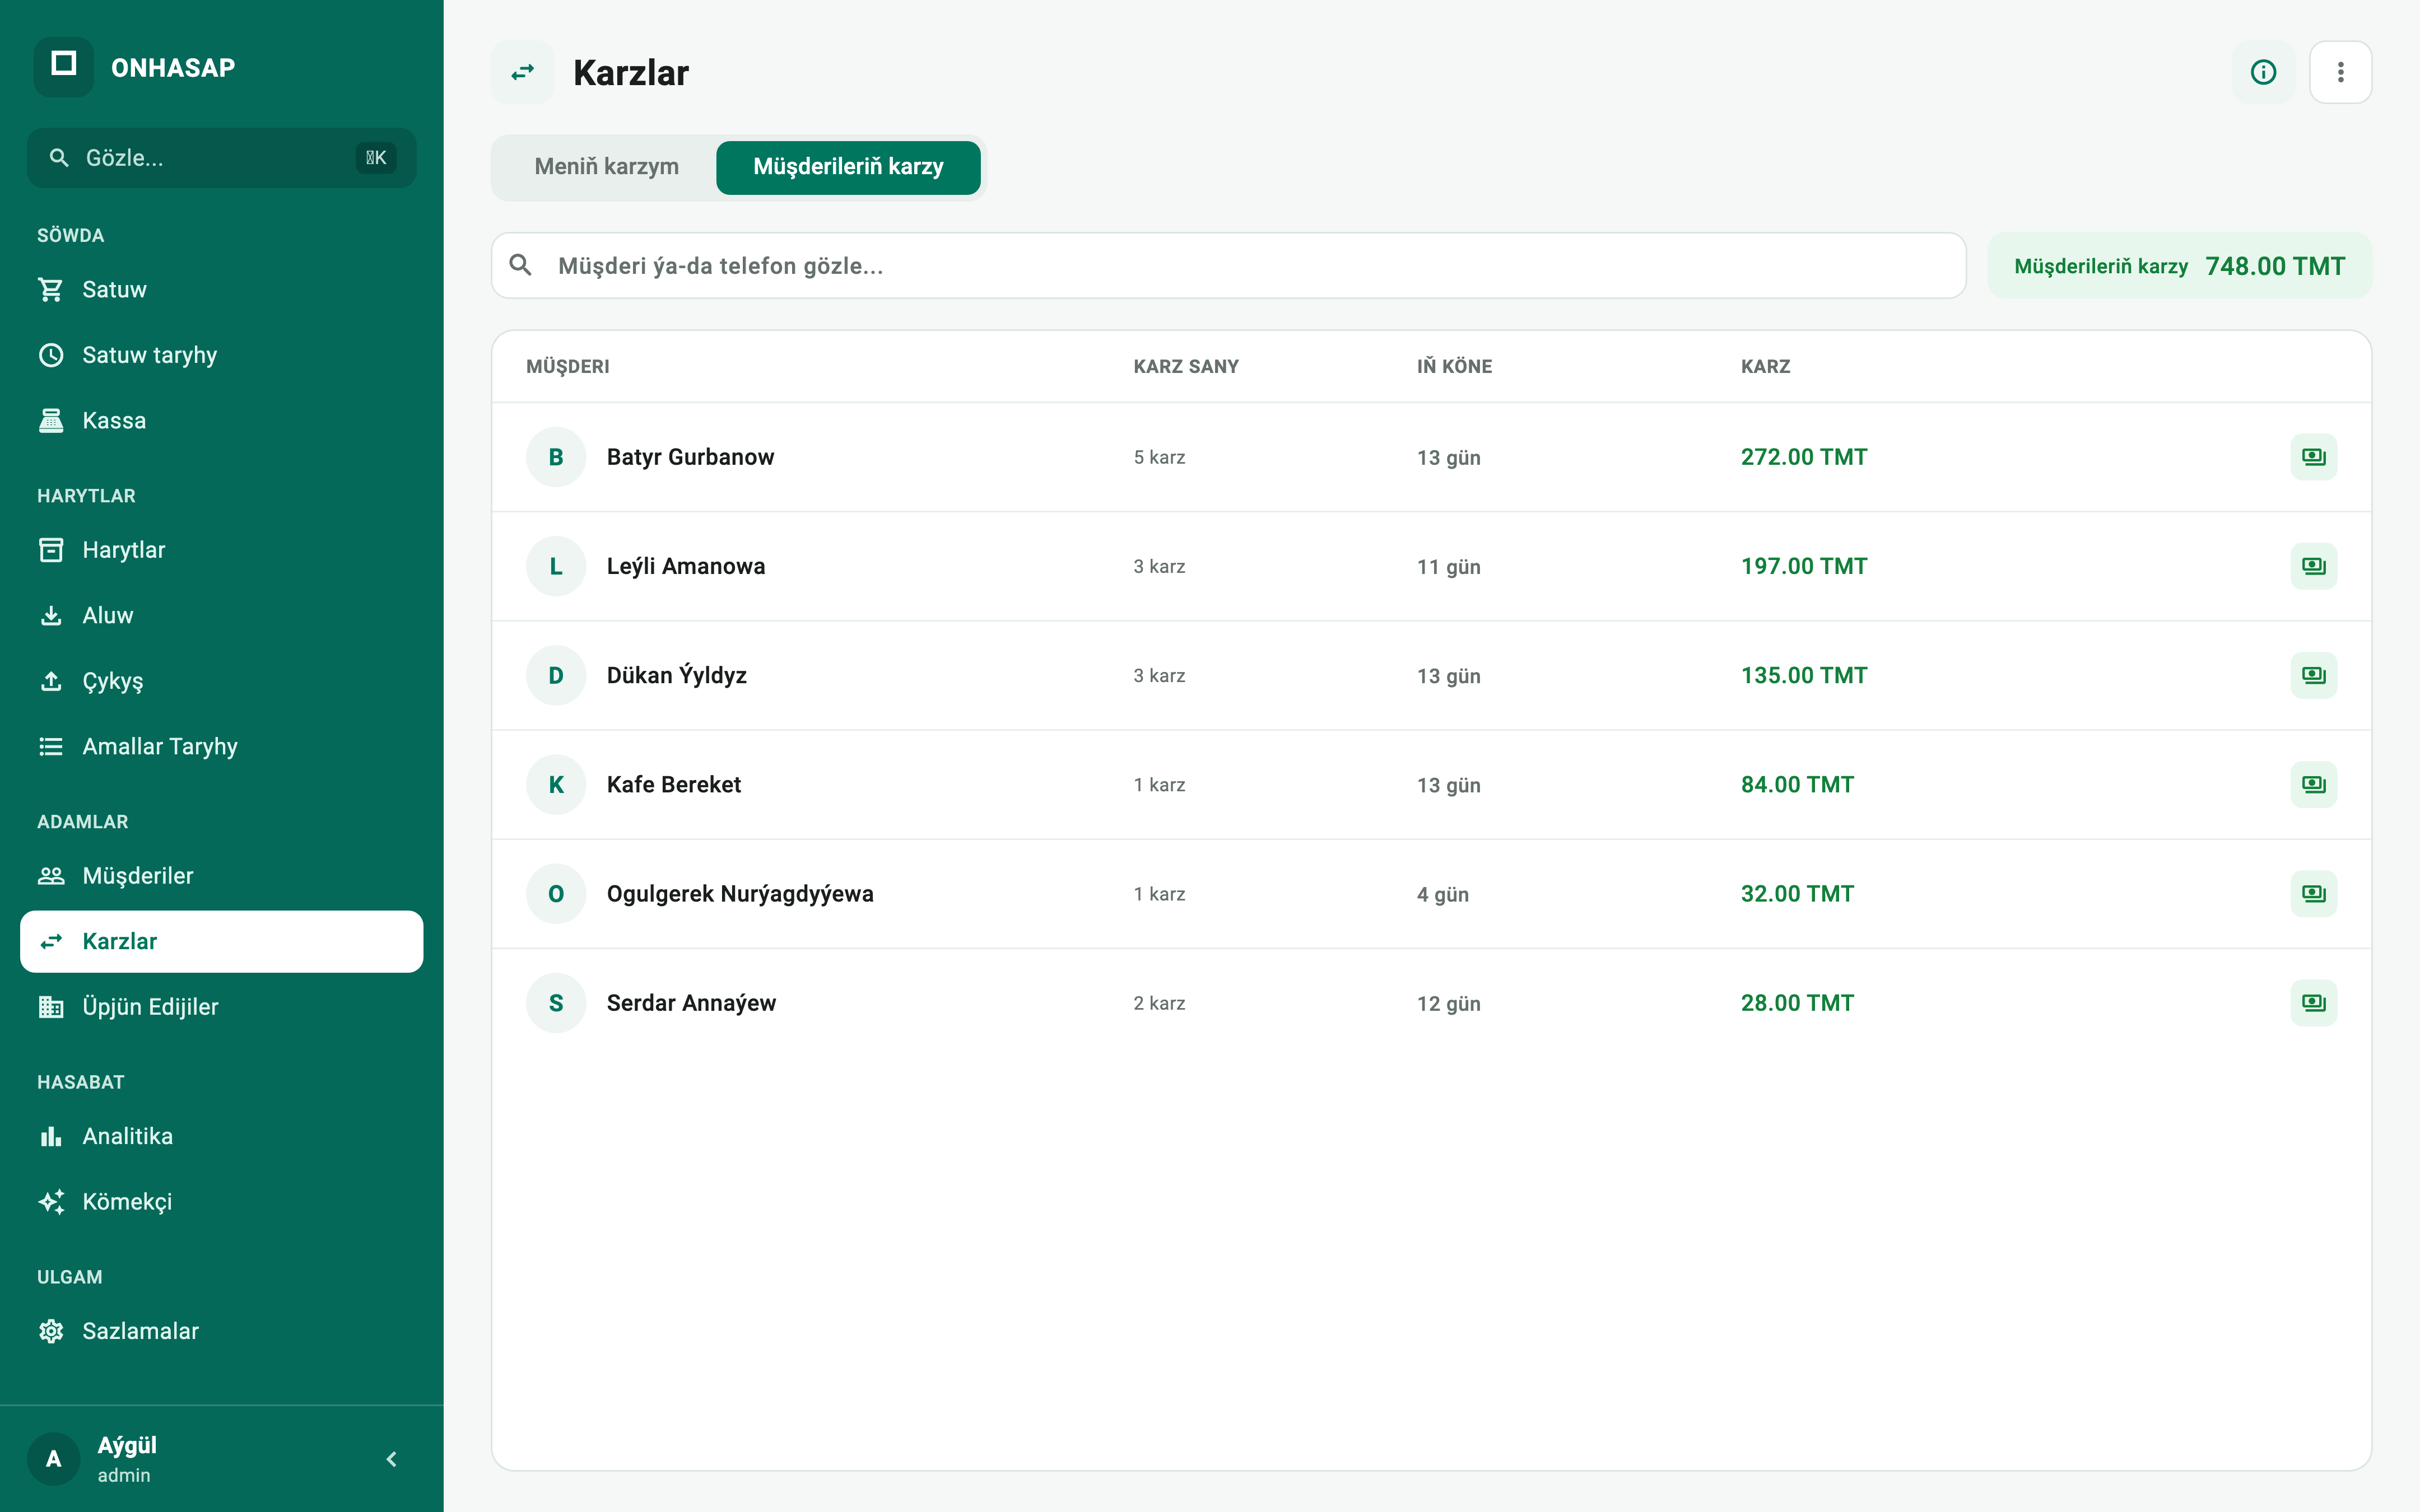The height and width of the screenshot is (1512, 2420).
Task: Go to Müşderiler page
Action: coord(222,876)
